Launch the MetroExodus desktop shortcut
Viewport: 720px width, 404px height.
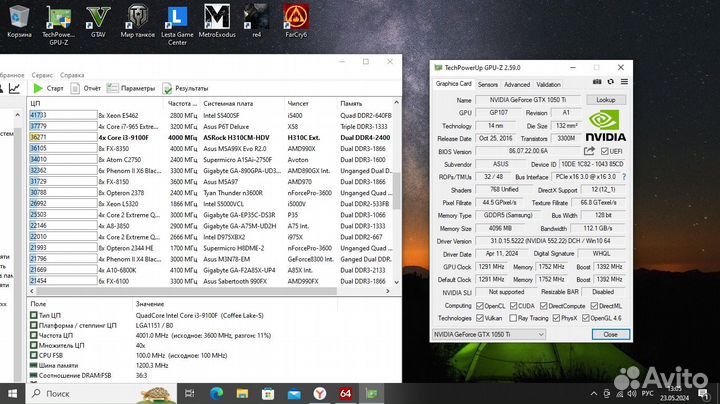(x=217, y=20)
